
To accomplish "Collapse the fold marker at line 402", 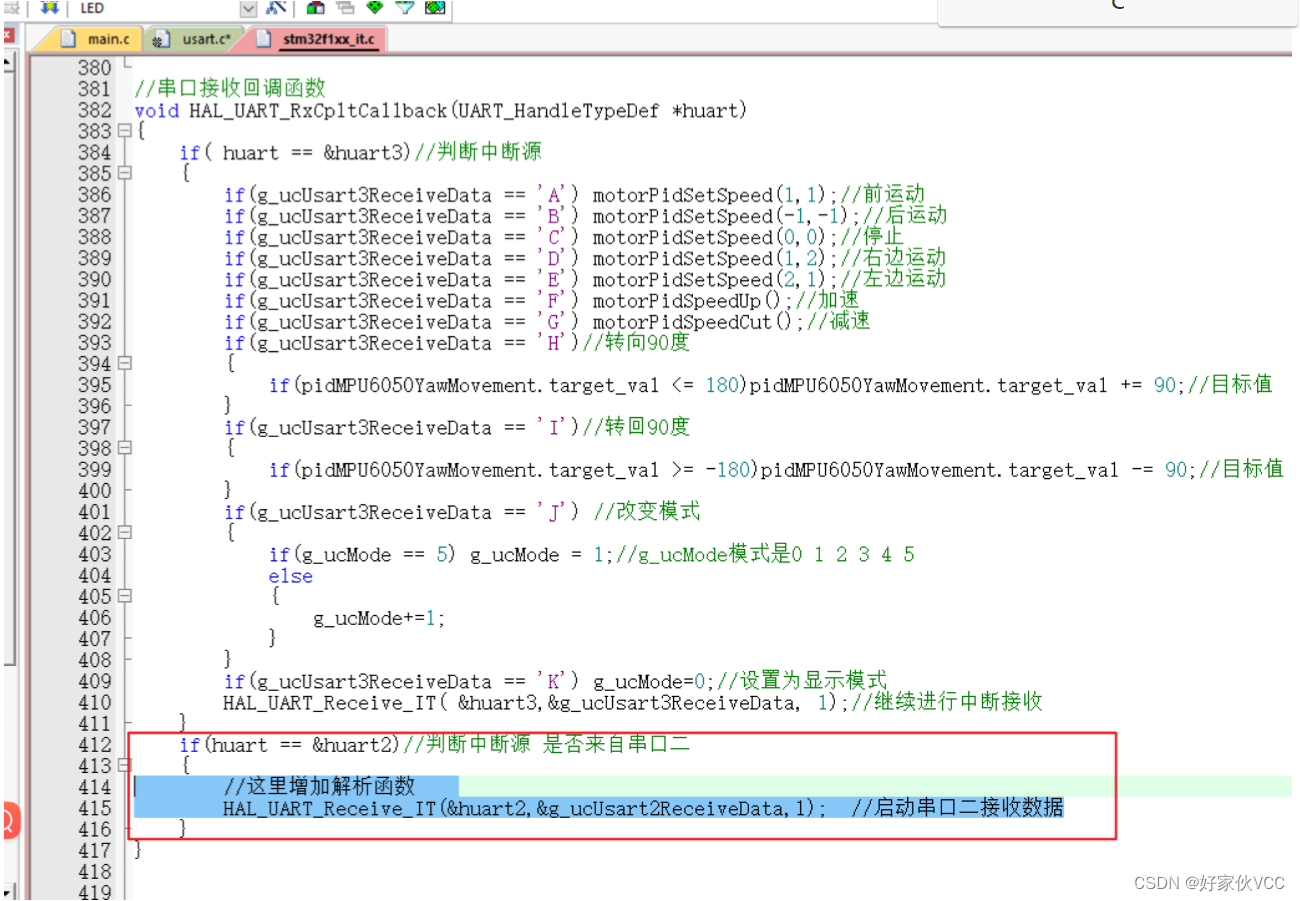I will [124, 533].
